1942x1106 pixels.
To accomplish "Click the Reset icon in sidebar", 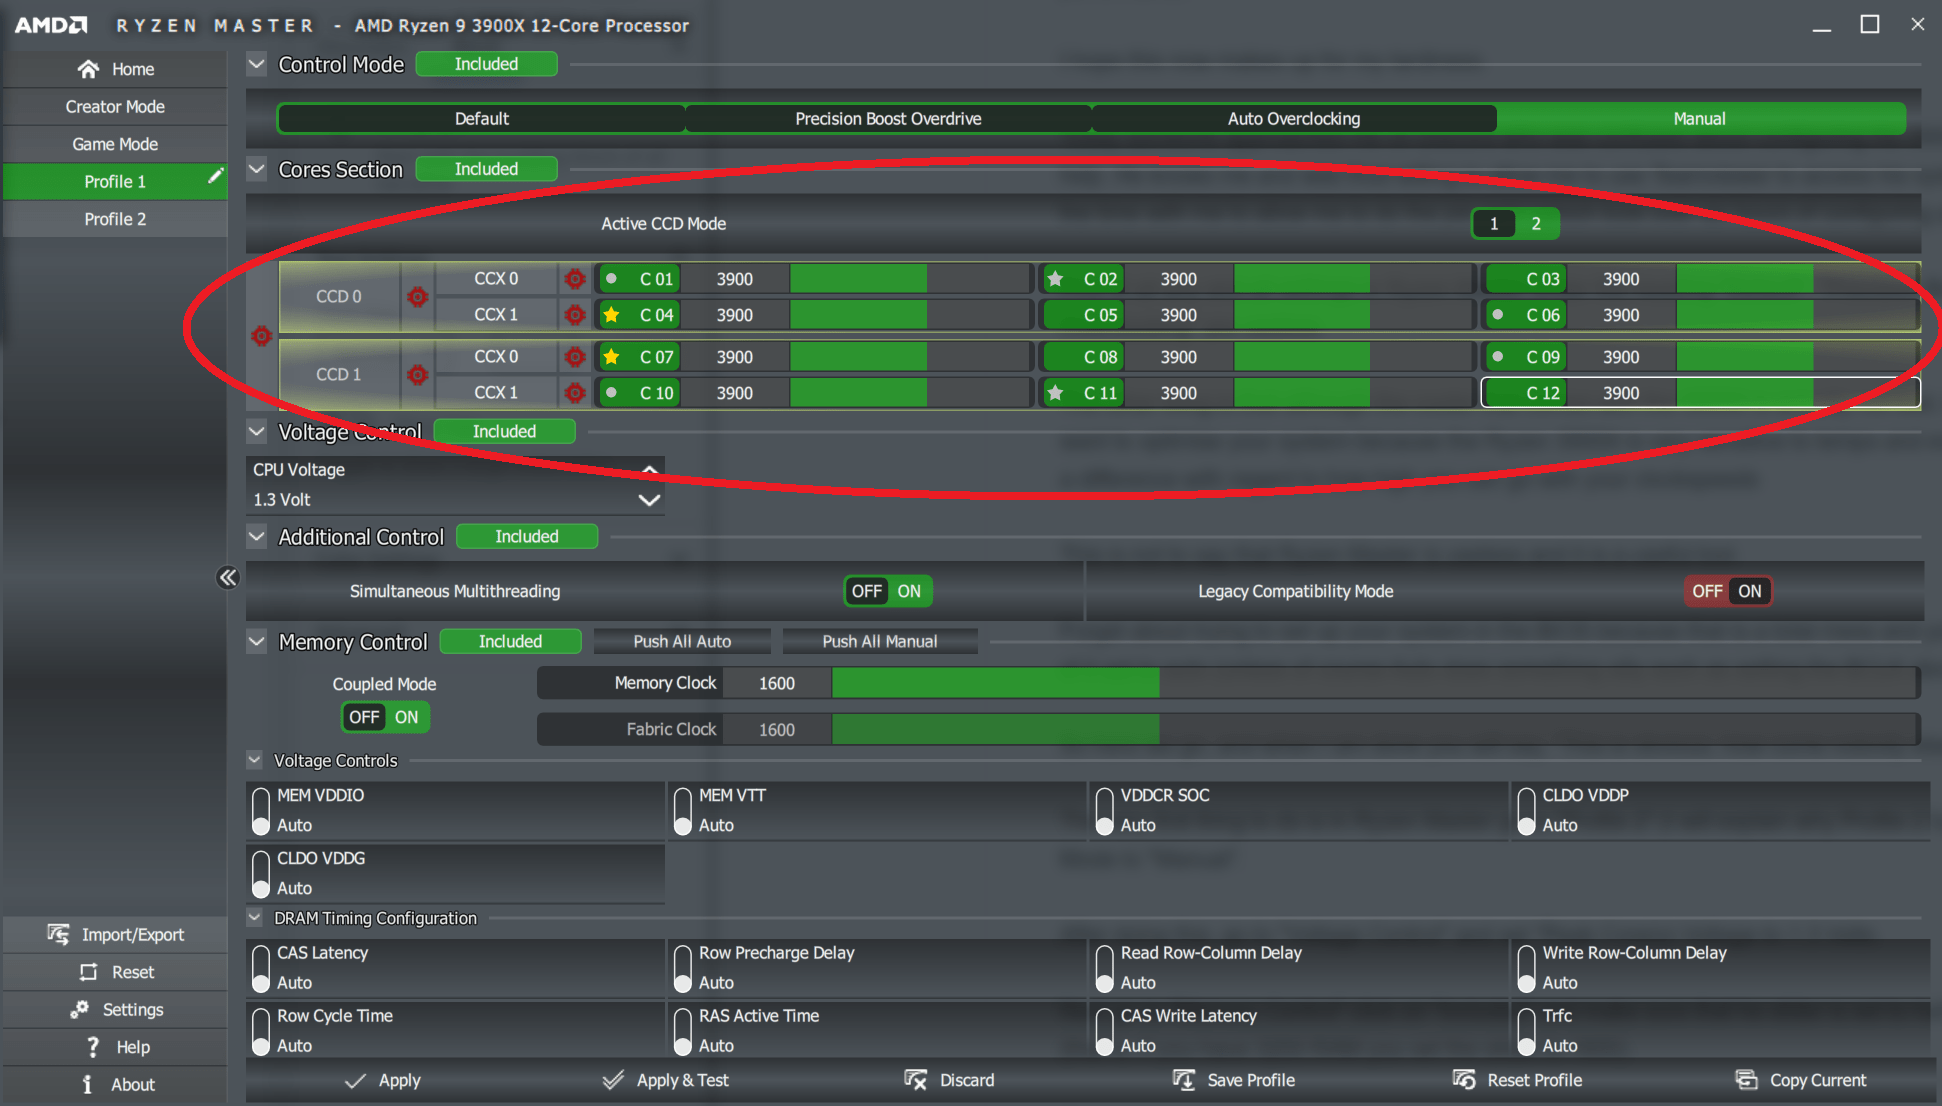I will pyautogui.click(x=88, y=972).
